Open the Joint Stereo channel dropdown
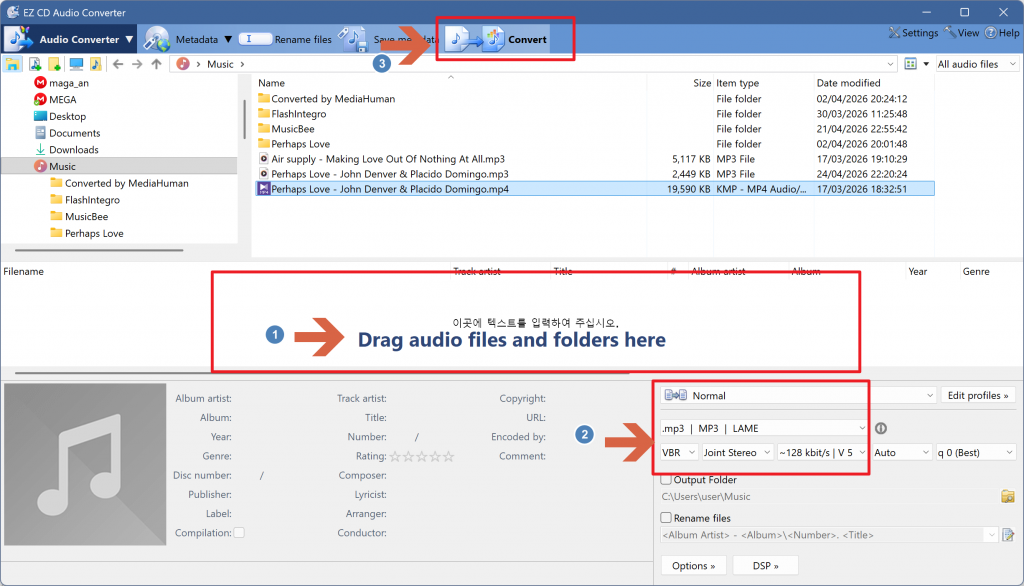Image resolution: width=1024 pixels, height=586 pixels. [737, 452]
